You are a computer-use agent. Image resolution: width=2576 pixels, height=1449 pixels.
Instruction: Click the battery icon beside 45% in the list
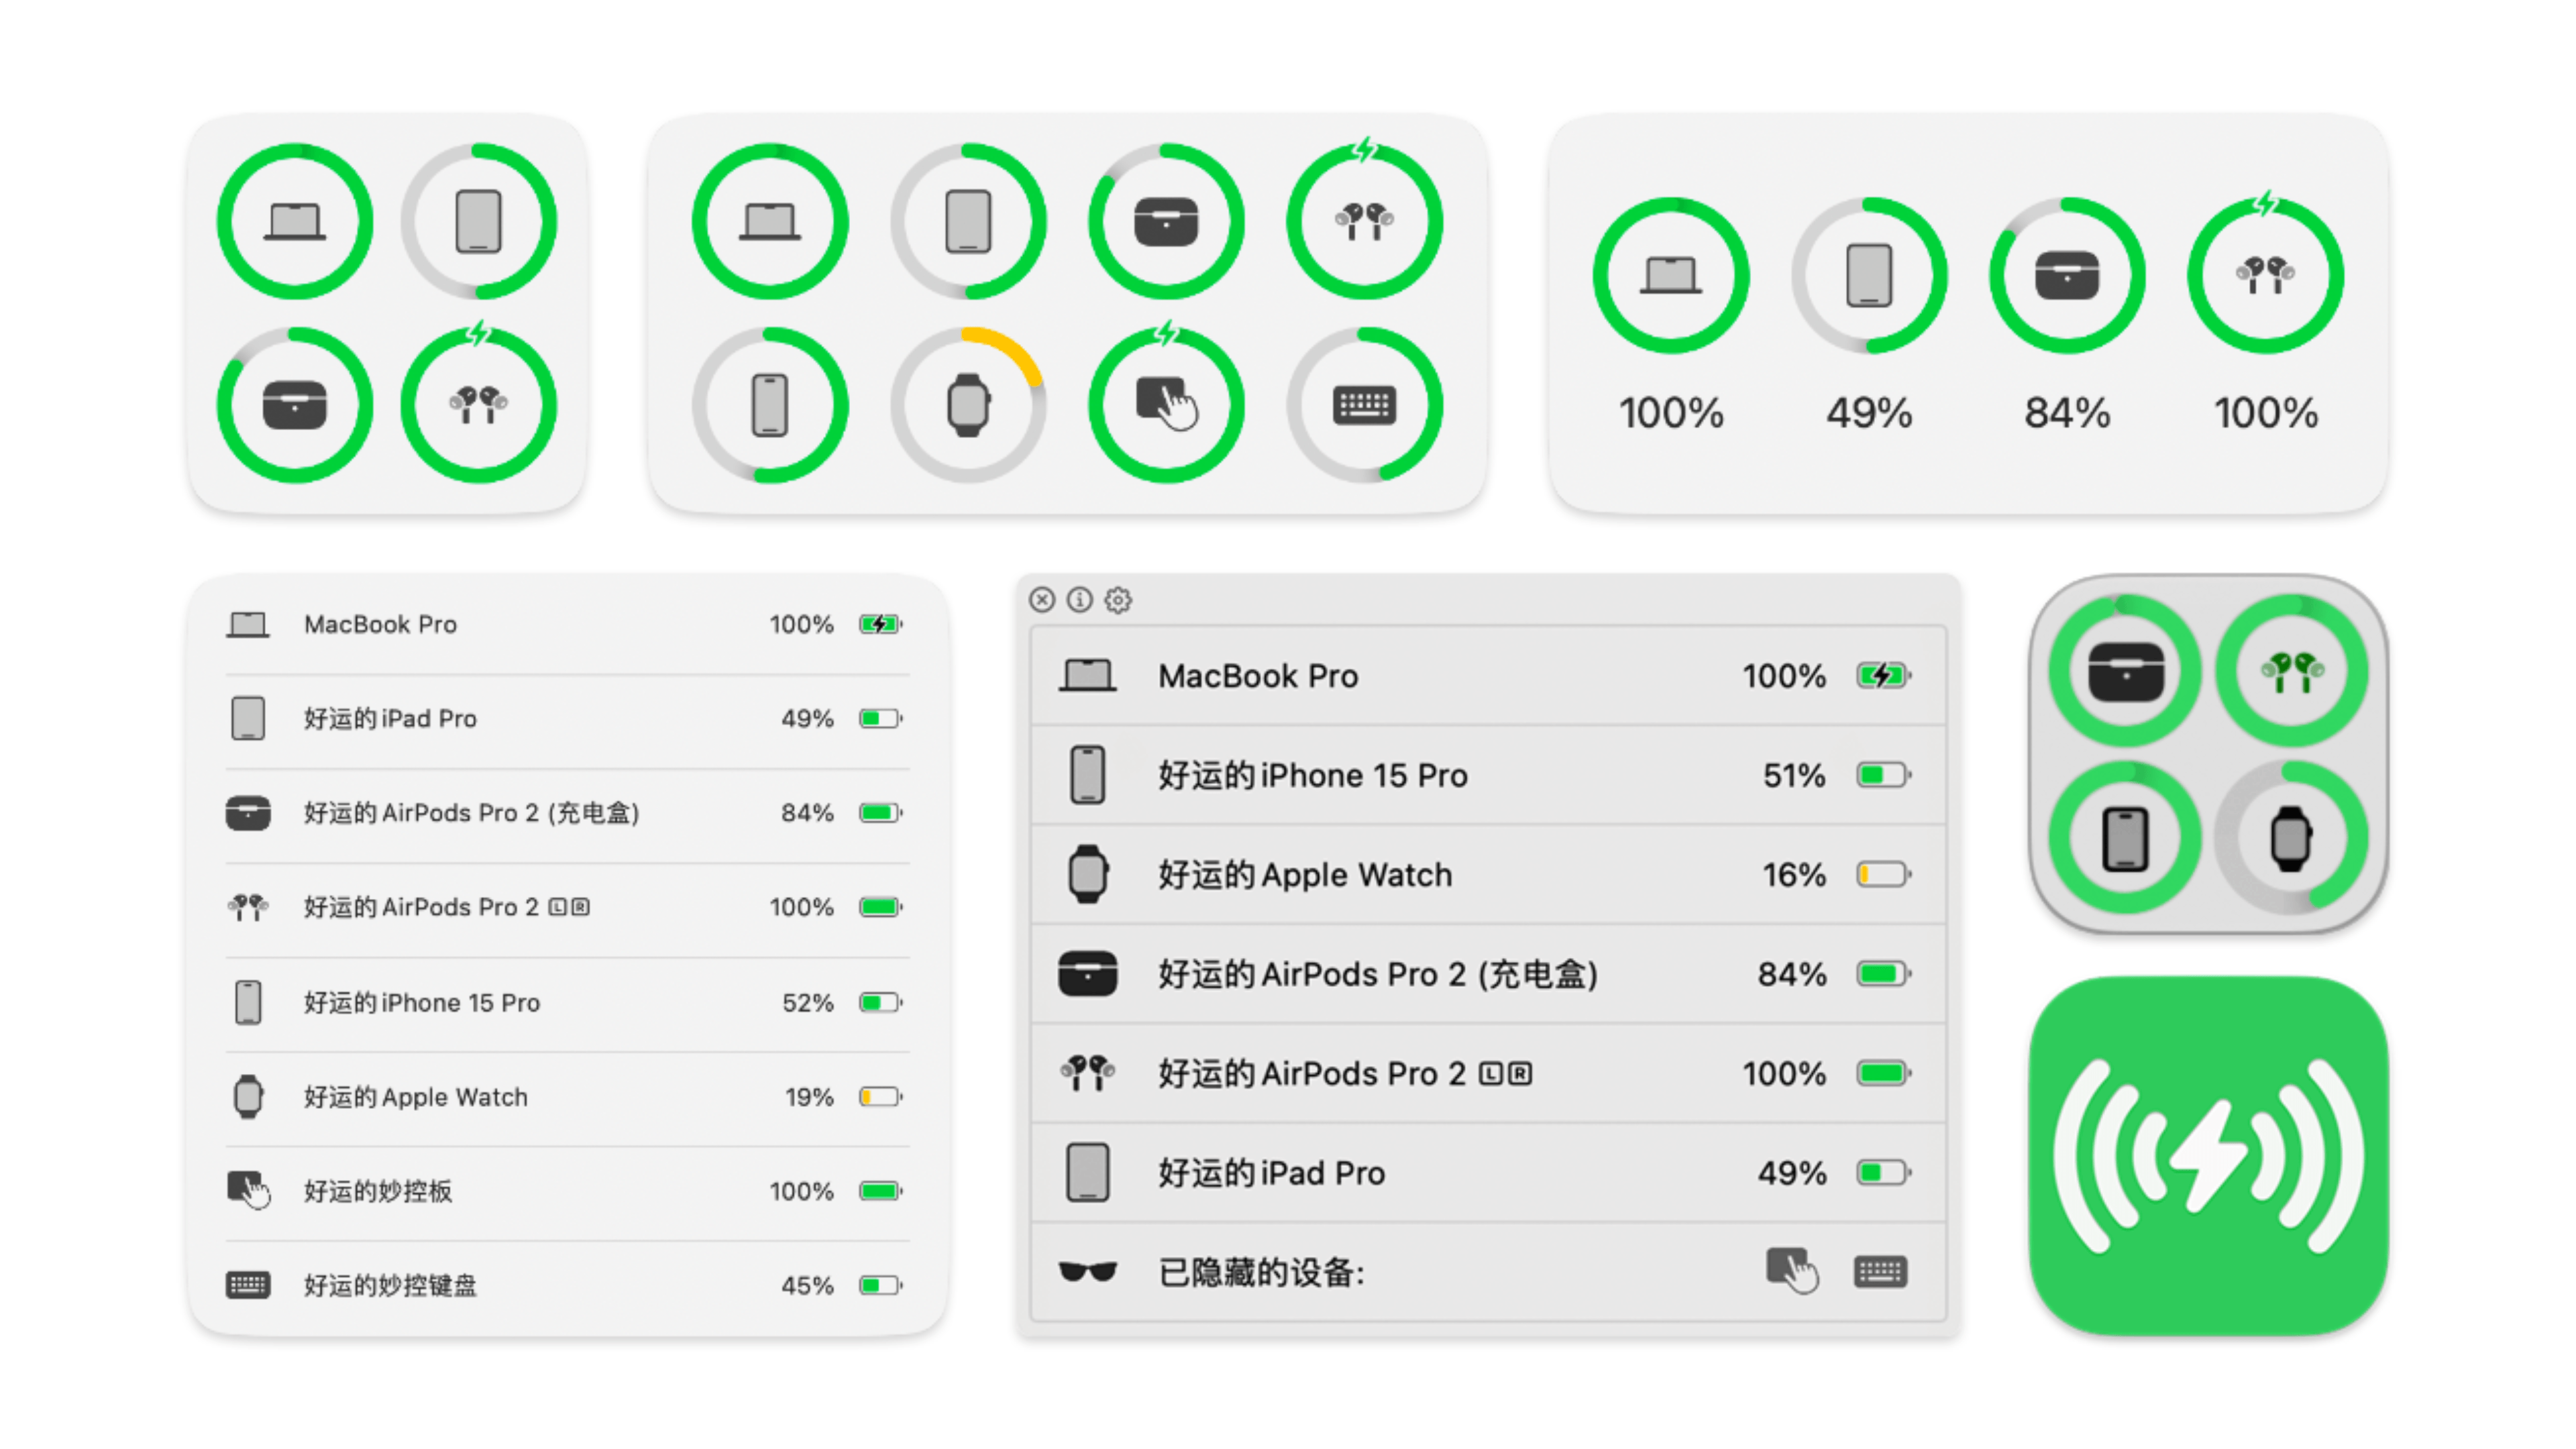tap(881, 1285)
